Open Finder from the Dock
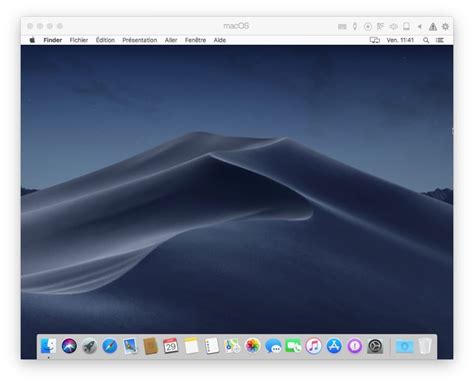Image resolution: width=474 pixels, height=384 pixels. click(48, 346)
